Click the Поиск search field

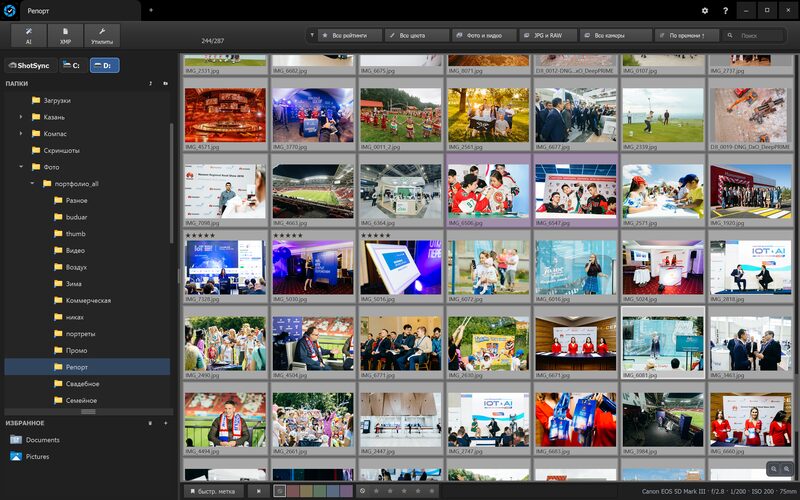754,35
